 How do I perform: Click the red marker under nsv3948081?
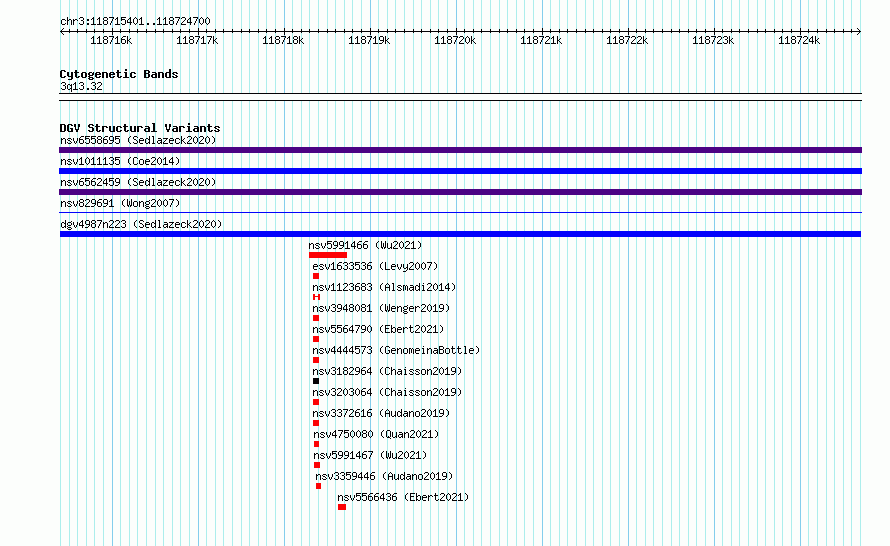(316, 318)
